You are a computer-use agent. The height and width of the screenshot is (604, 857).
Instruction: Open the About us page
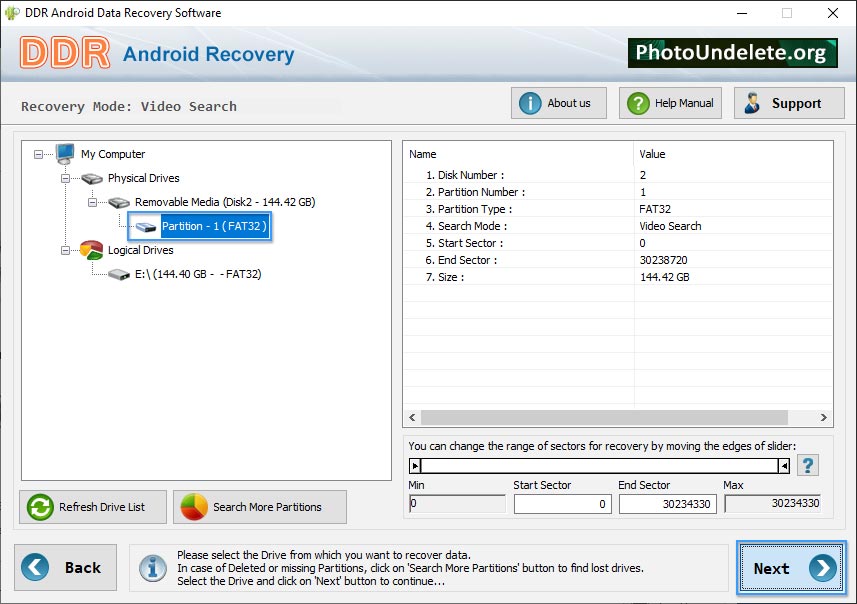[x=559, y=103]
